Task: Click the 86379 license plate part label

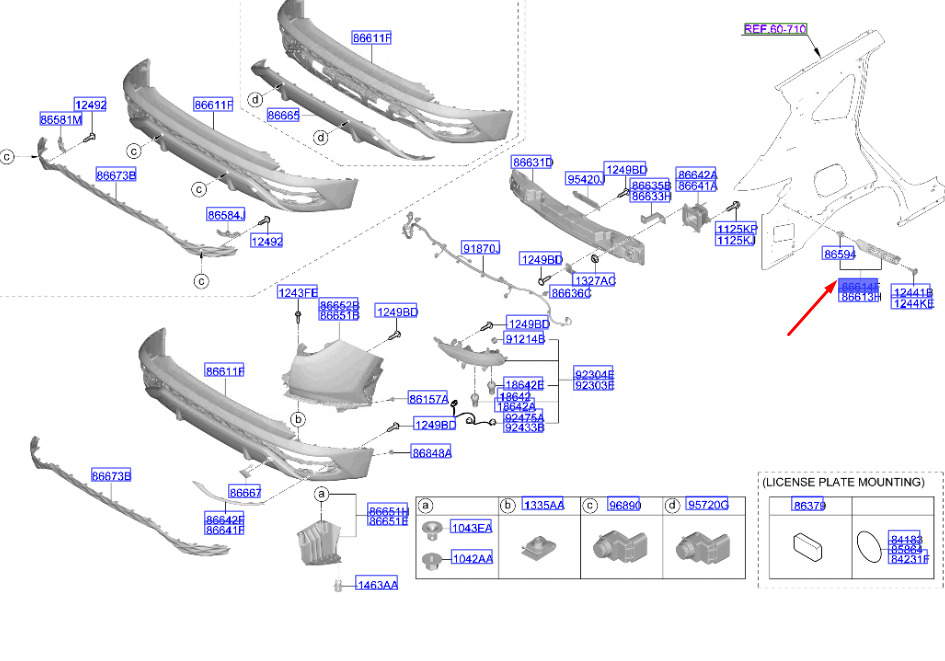Action: click(x=810, y=507)
